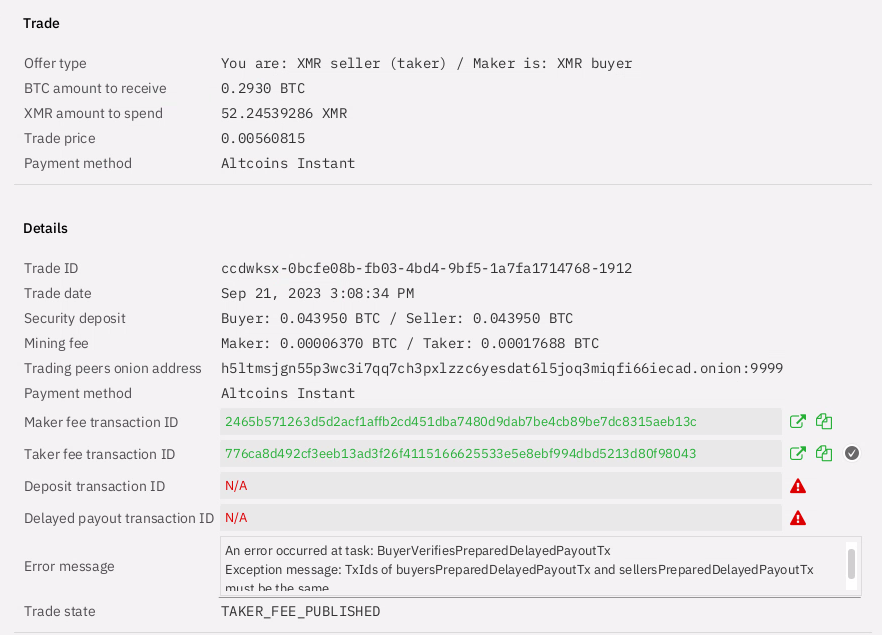Click the grey checkmark beside taker fee row
Screen dimensions: 882x635
tap(852, 453)
